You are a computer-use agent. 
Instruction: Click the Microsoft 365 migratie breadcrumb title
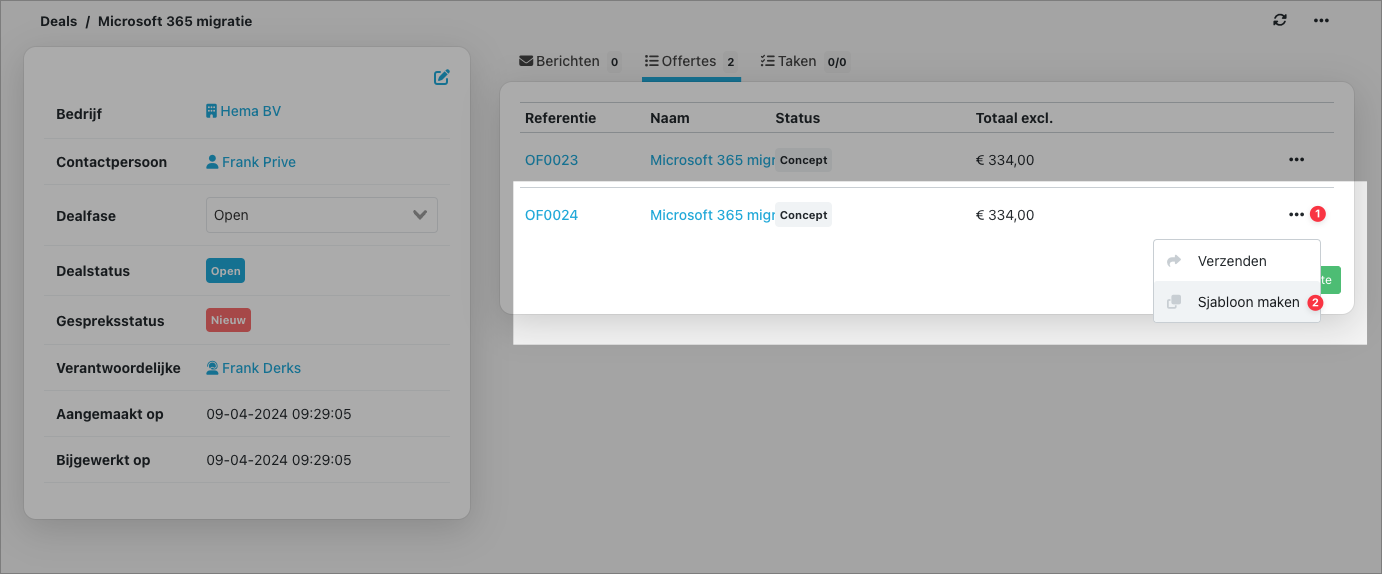pyautogui.click(x=175, y=21)
